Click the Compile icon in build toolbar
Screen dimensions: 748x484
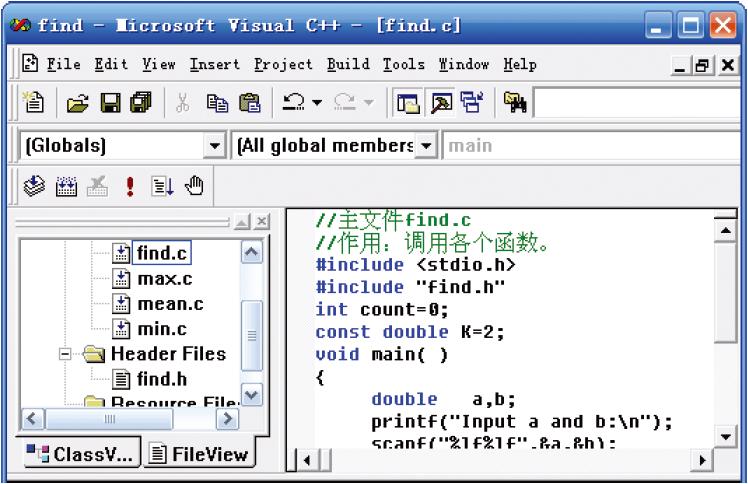pos(34,186)
